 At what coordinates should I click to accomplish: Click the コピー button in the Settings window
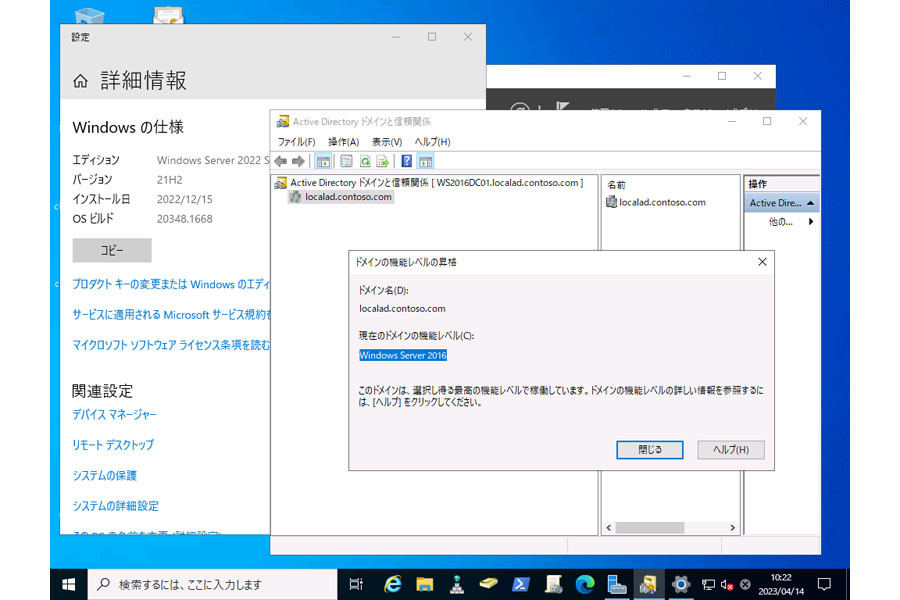[x=112, y=250]
